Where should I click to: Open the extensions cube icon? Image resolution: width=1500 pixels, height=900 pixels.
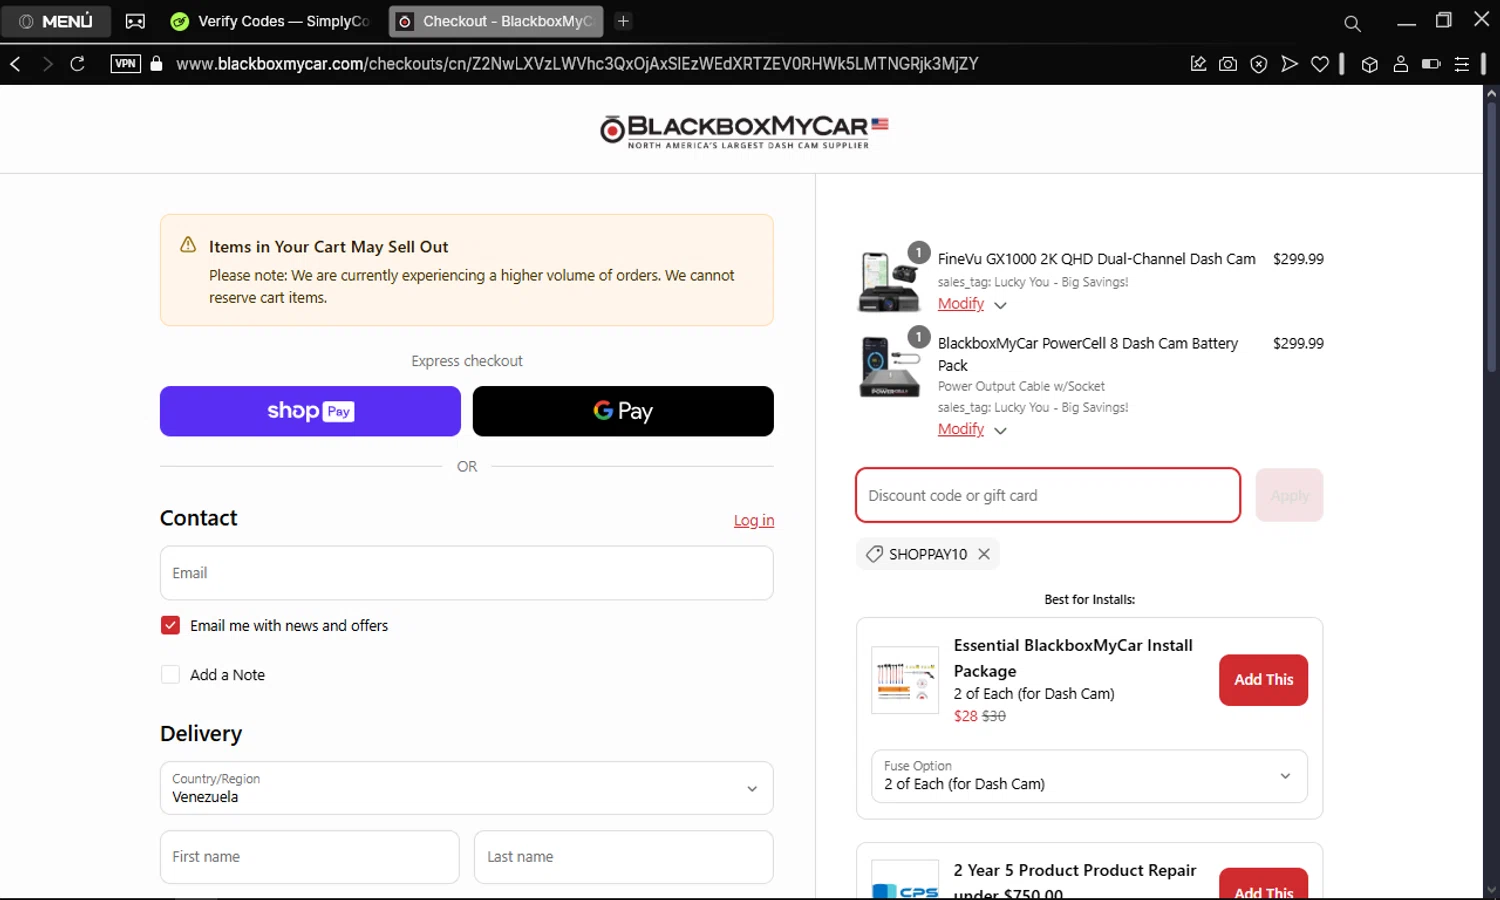click(x=1370, y=64)
